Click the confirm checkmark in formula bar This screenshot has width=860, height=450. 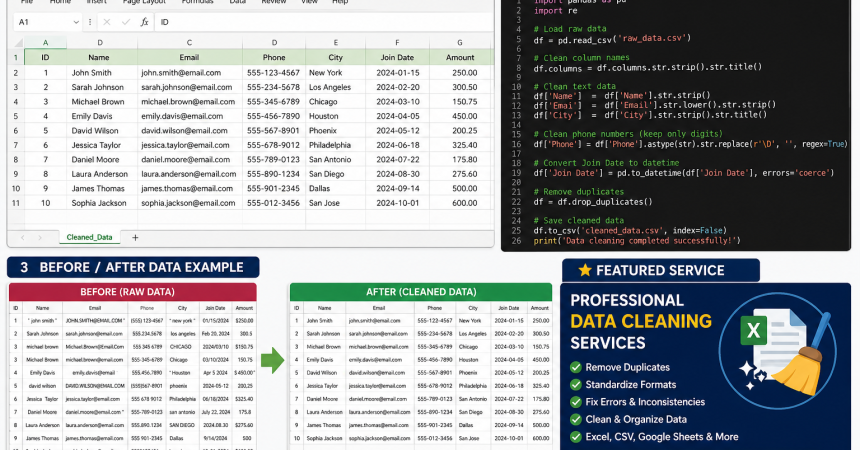click(128, 21)
